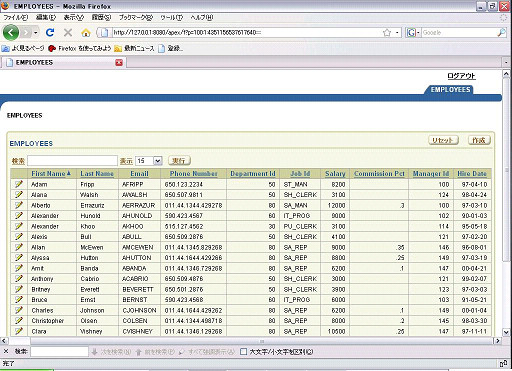
Task: Open the back/forward history dropdown arrow
Action: [x=35, y=33]
